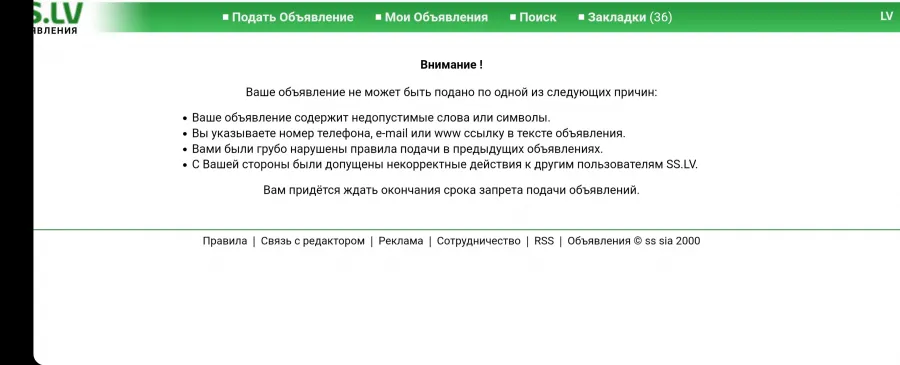Click the line about номер телефона, e-mail
This screenshot has height=365, width=900.
(409, 133)
